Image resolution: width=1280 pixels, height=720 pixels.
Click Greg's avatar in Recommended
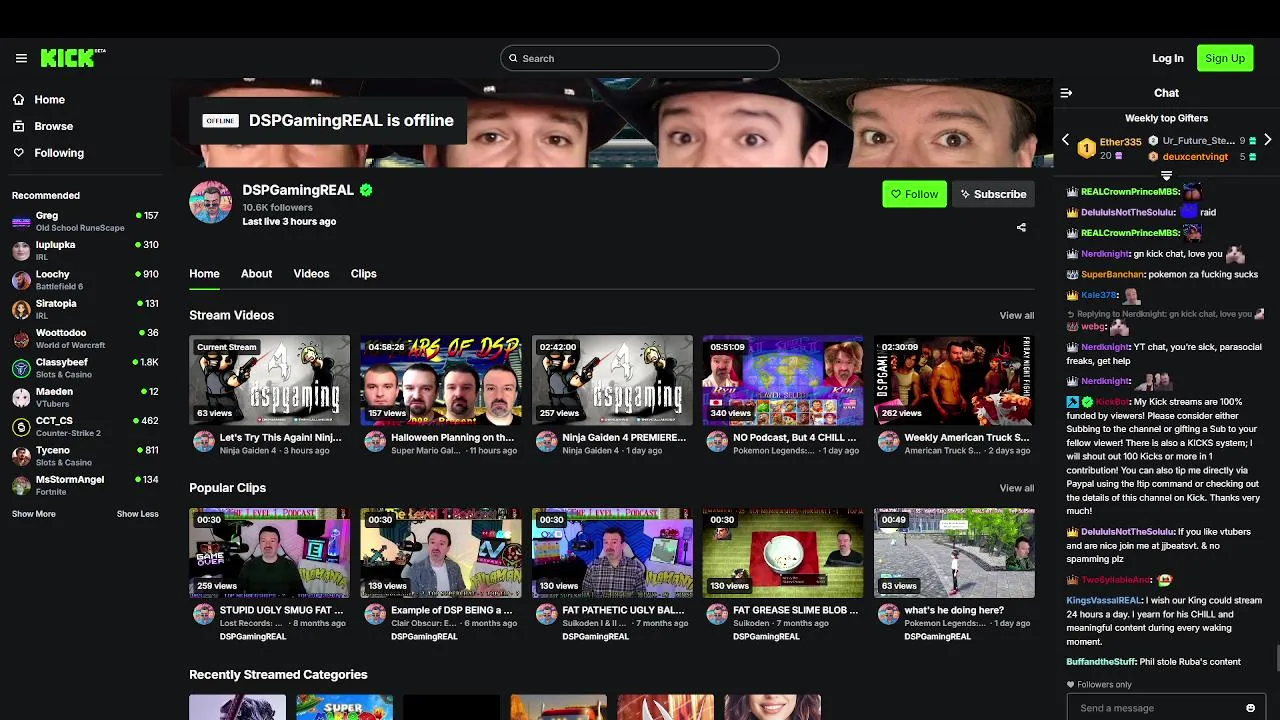pyautogui.click(x=21, y=222)
